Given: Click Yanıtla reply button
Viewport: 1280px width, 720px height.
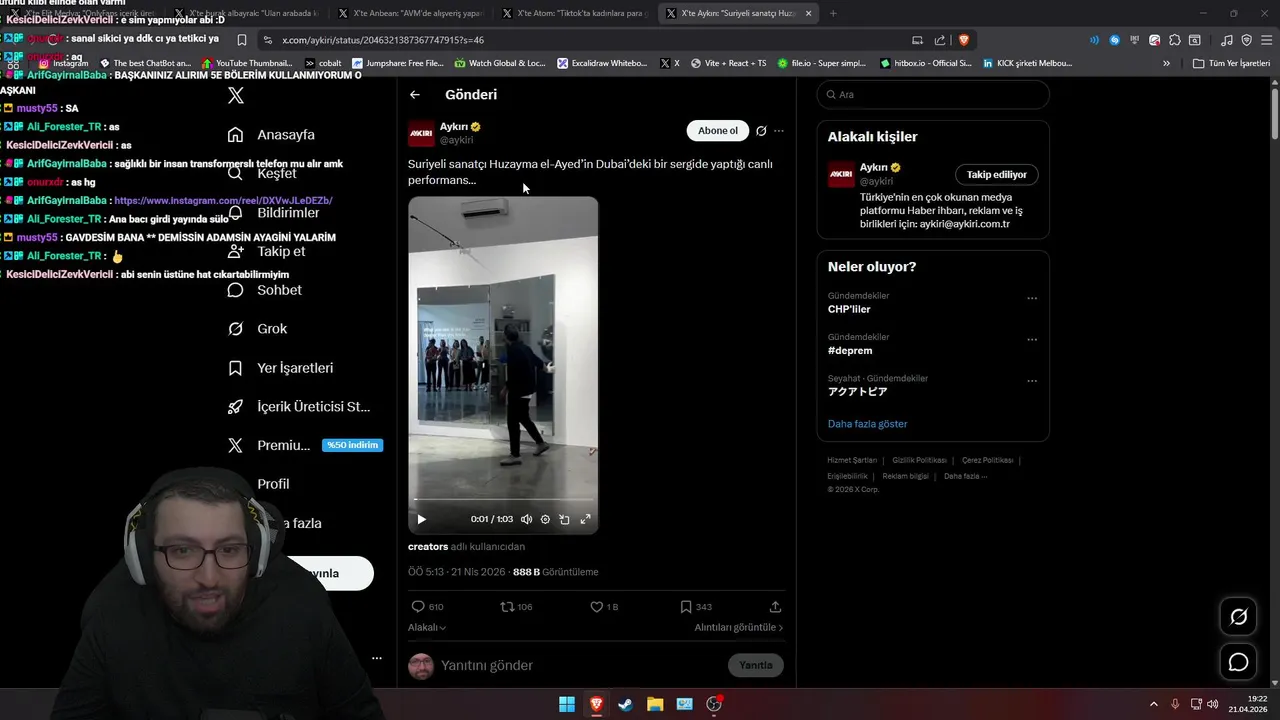Looking at the screenshot, I should point(756,665).
